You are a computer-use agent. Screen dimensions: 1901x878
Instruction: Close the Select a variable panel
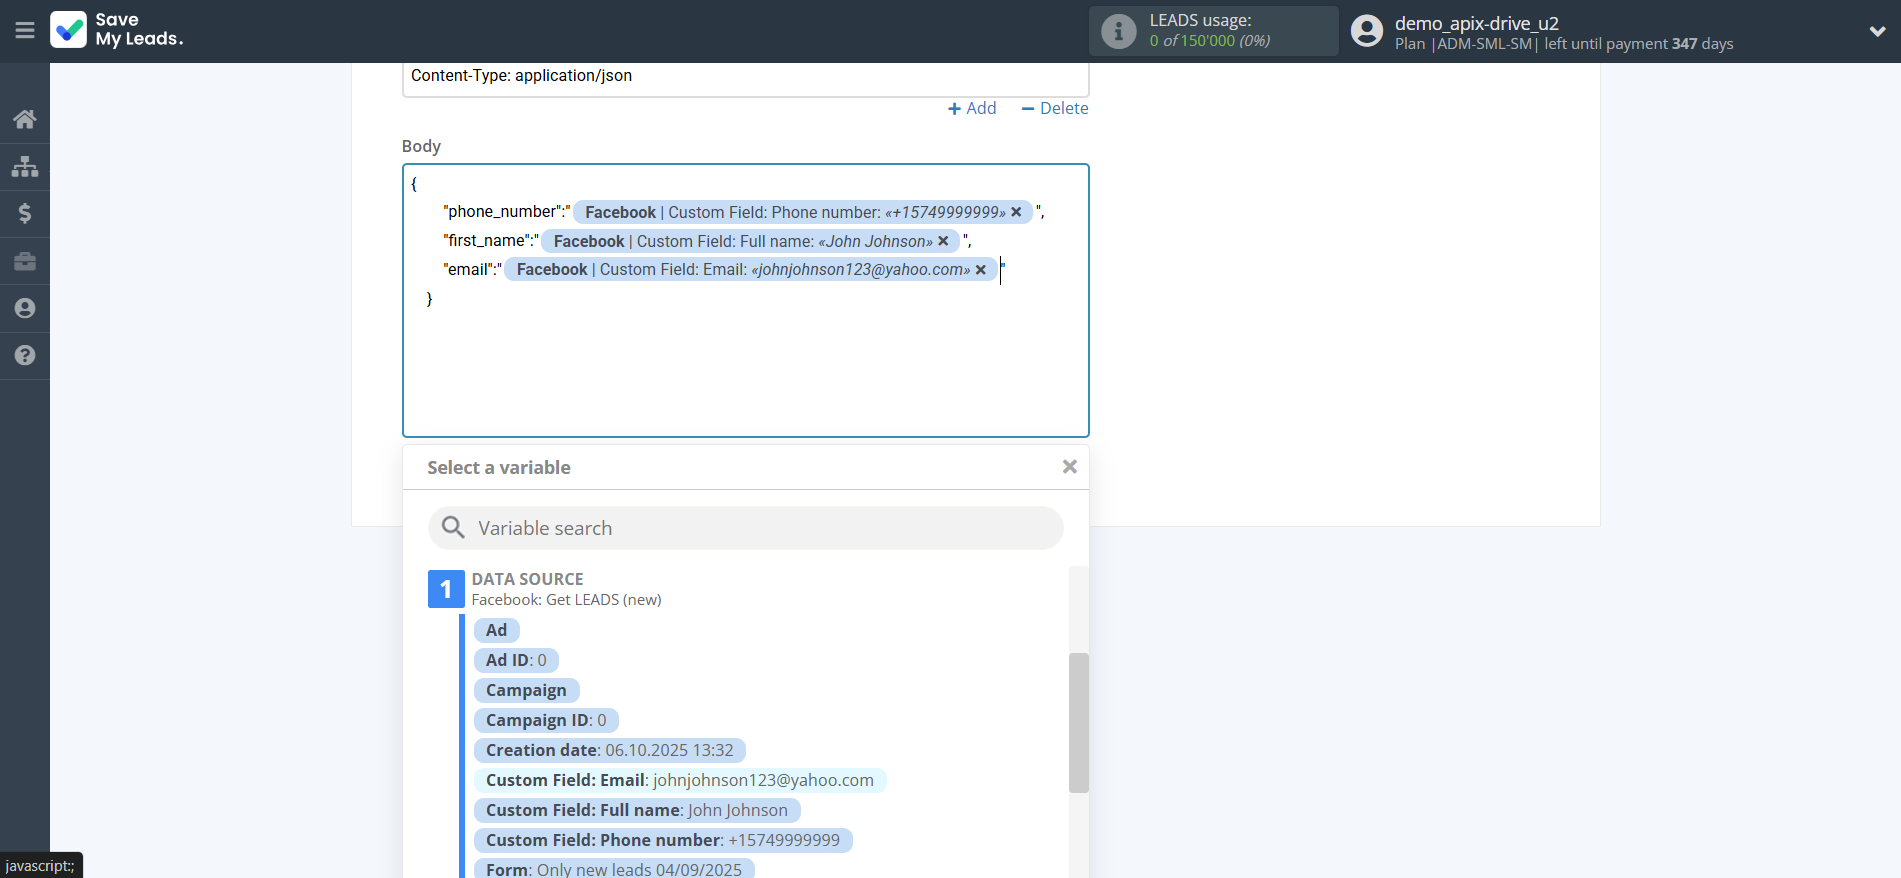pos(1069,467)
